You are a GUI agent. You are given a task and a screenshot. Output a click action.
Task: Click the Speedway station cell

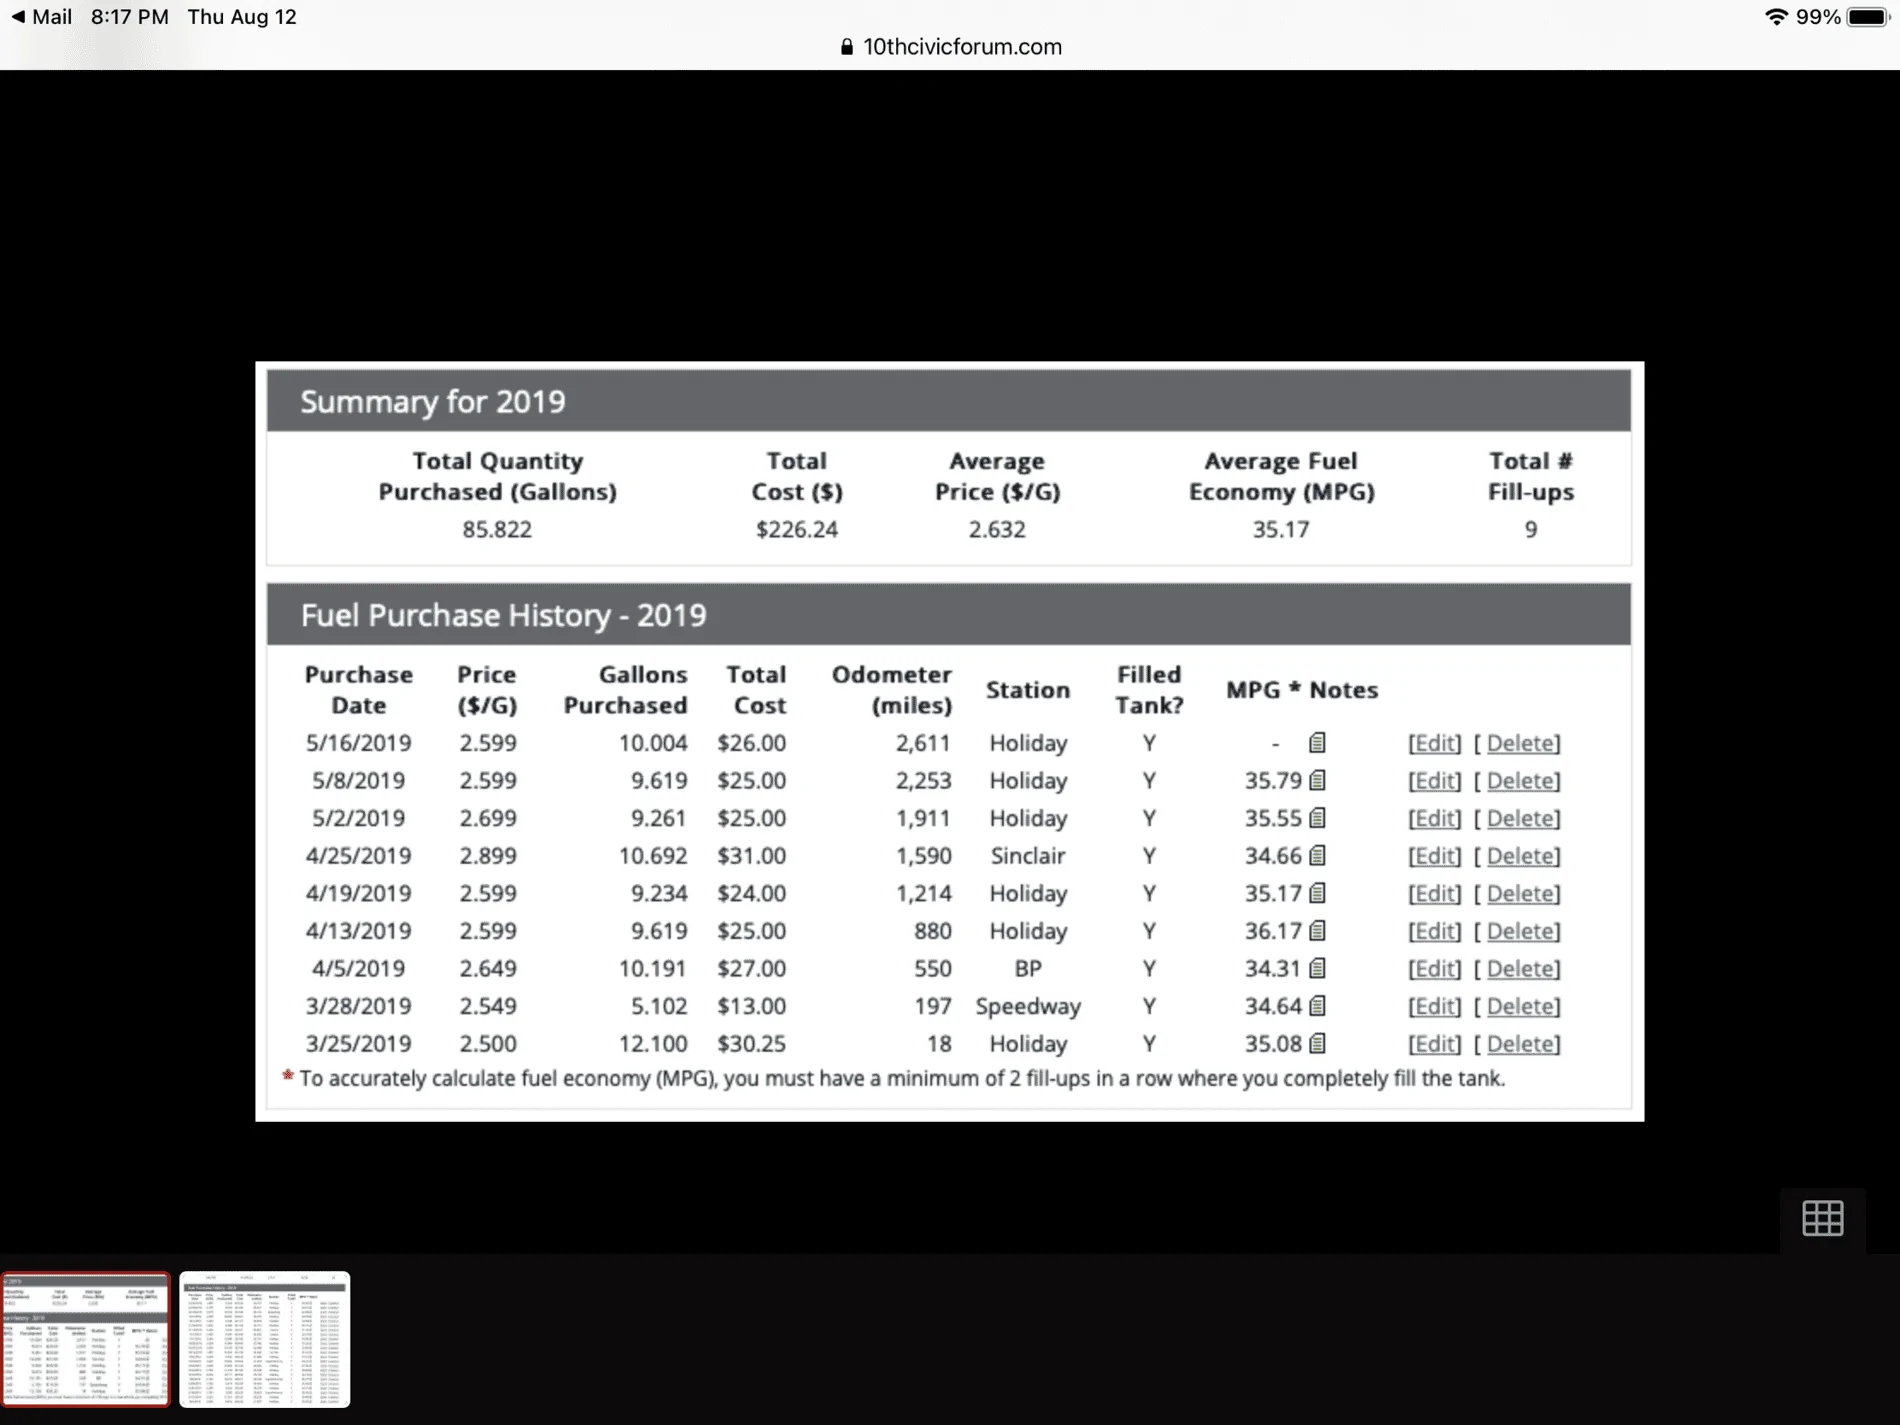click(x=1028, y=1006)
